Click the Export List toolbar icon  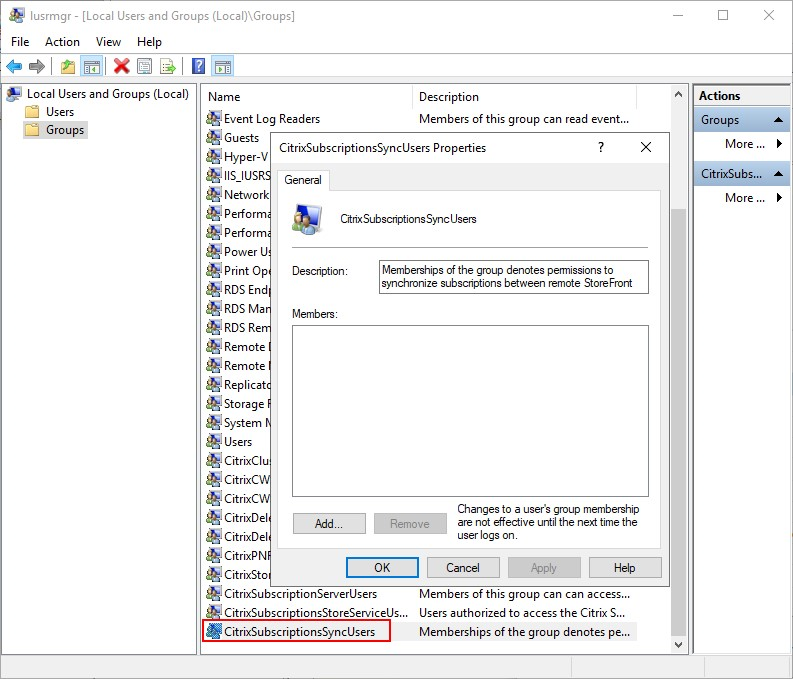pos(168,67)
